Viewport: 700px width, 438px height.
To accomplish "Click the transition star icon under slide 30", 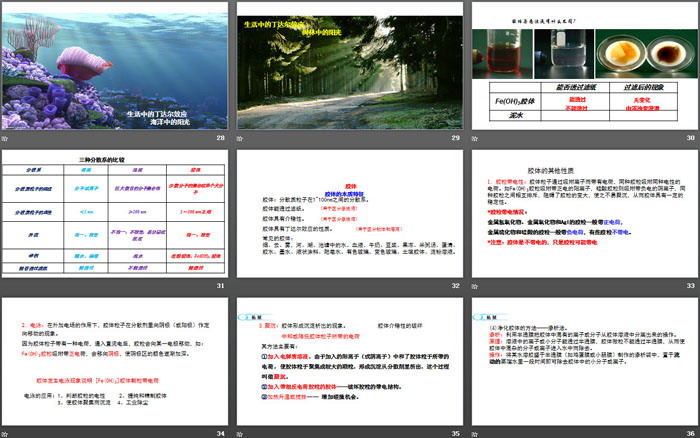I will tap(475, 138).
